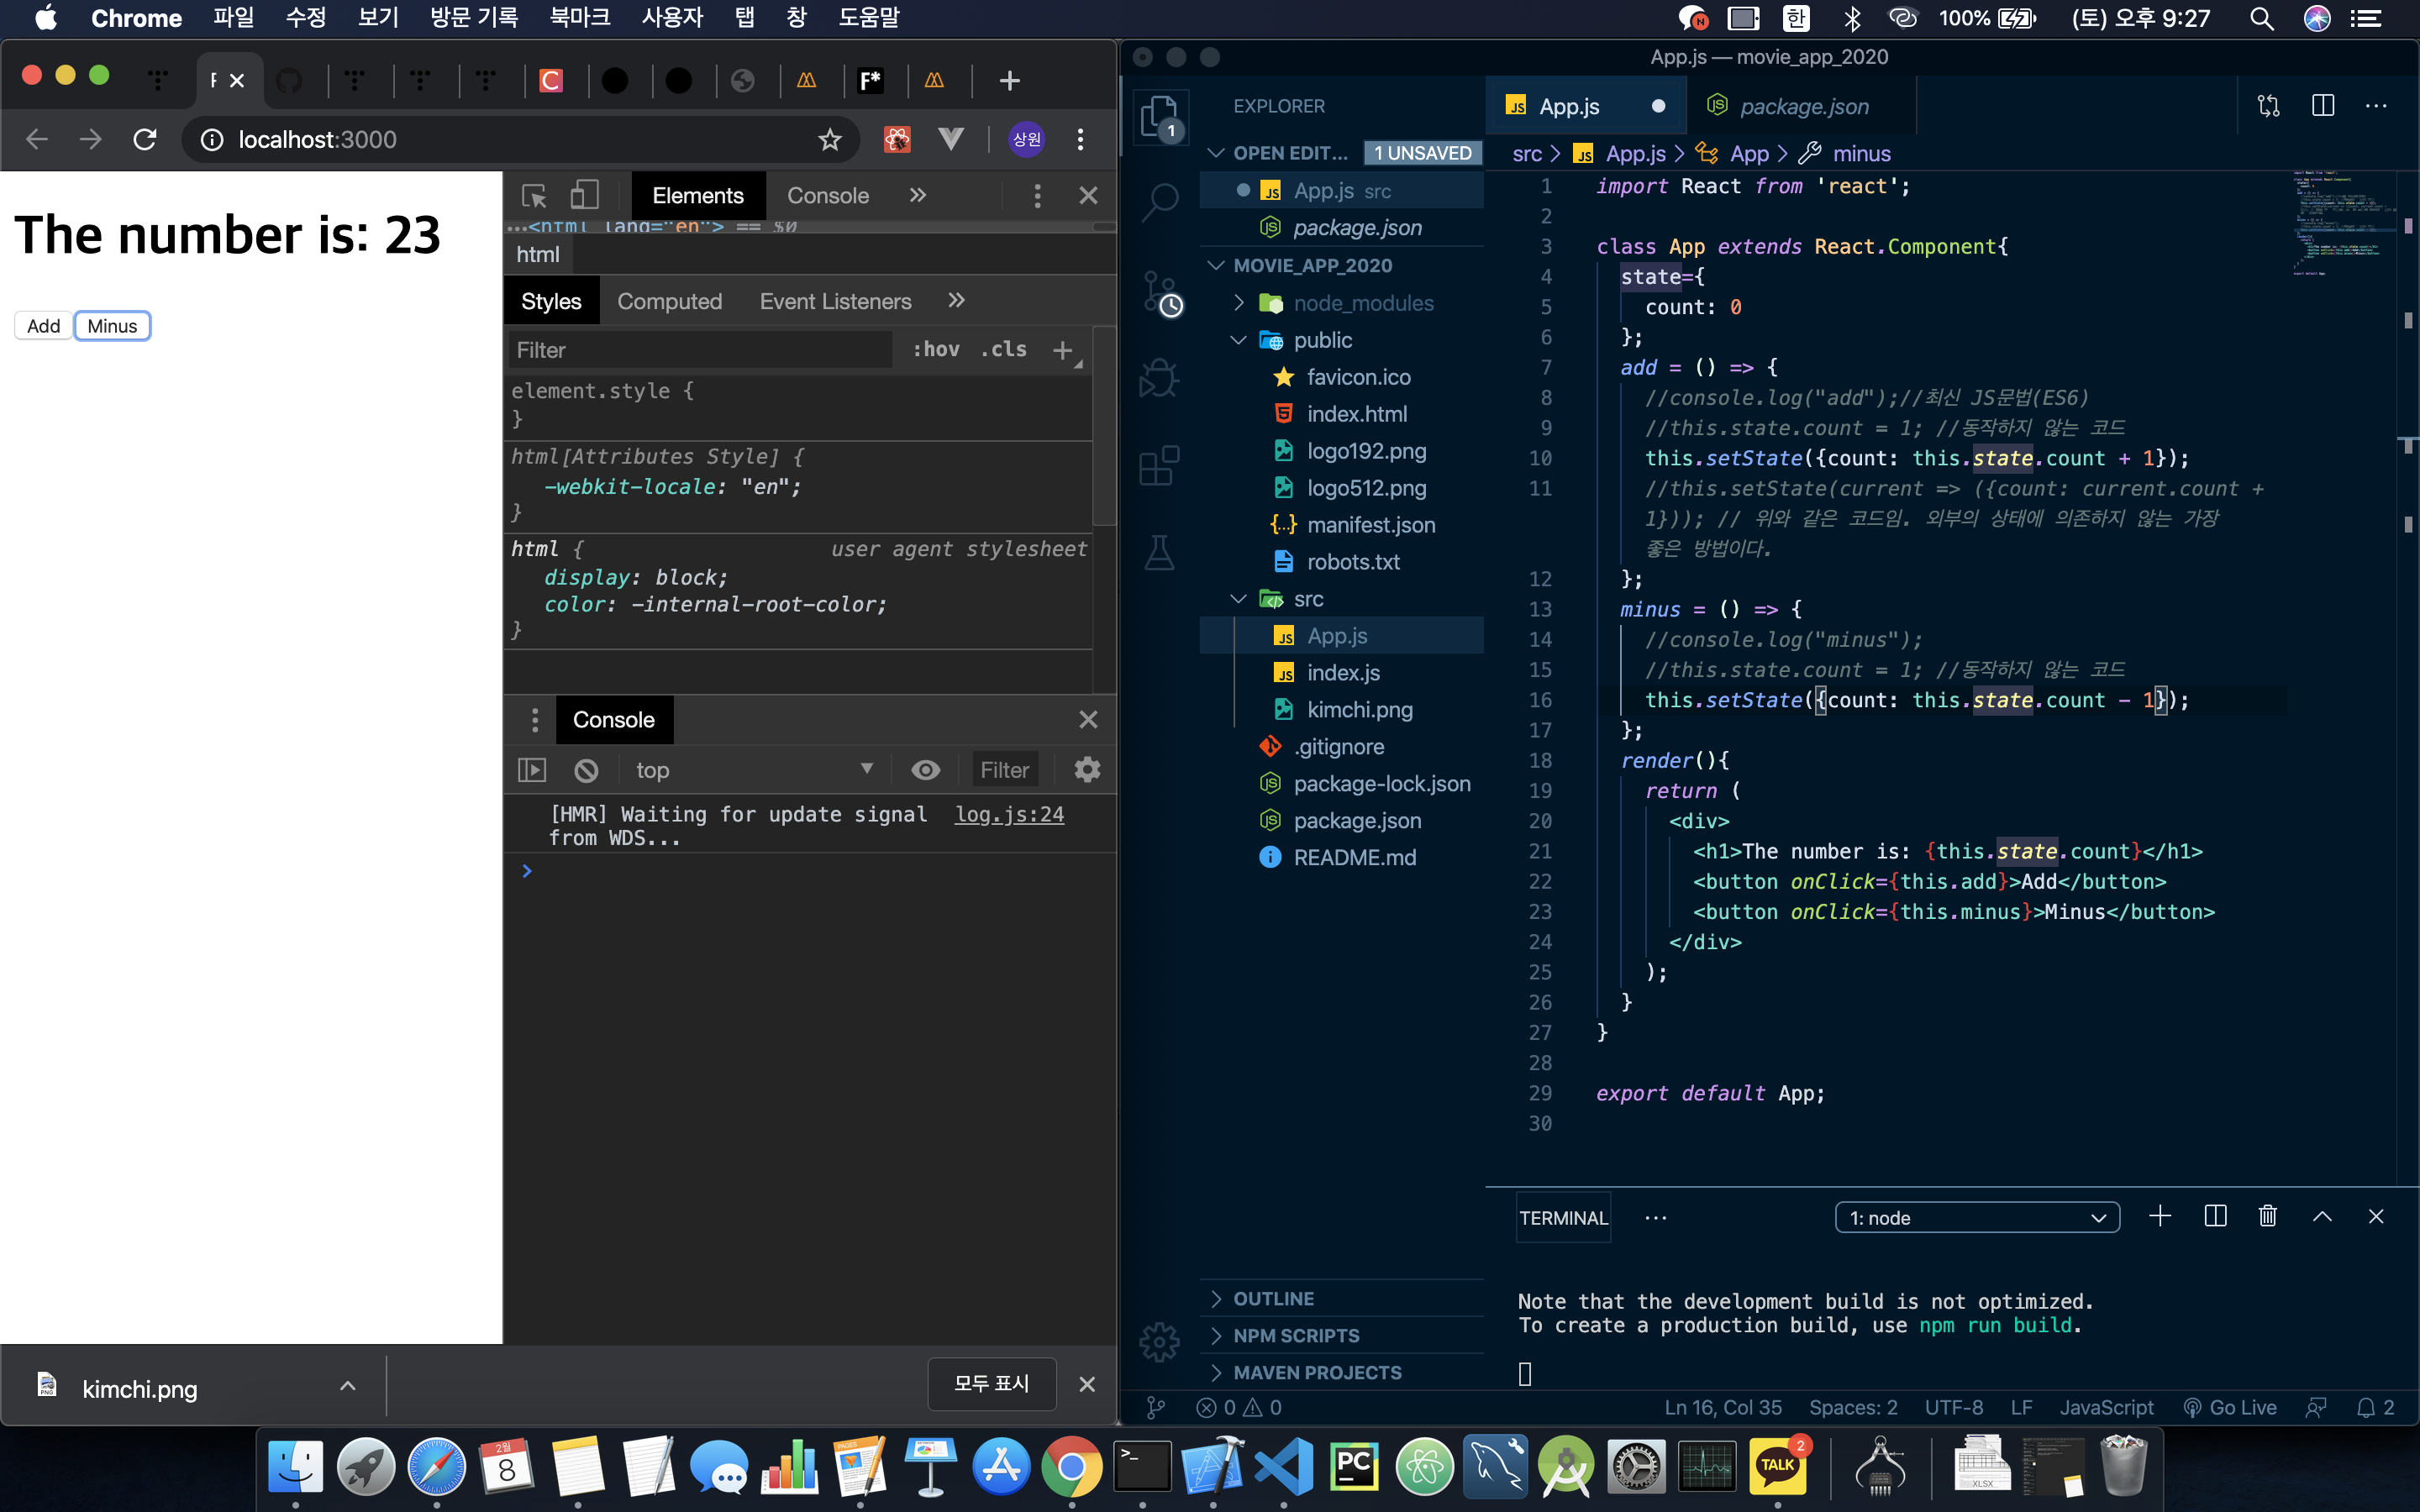Expand the OUTLINE section
This screenshot has height=1512, width=2420.
1273,1298
